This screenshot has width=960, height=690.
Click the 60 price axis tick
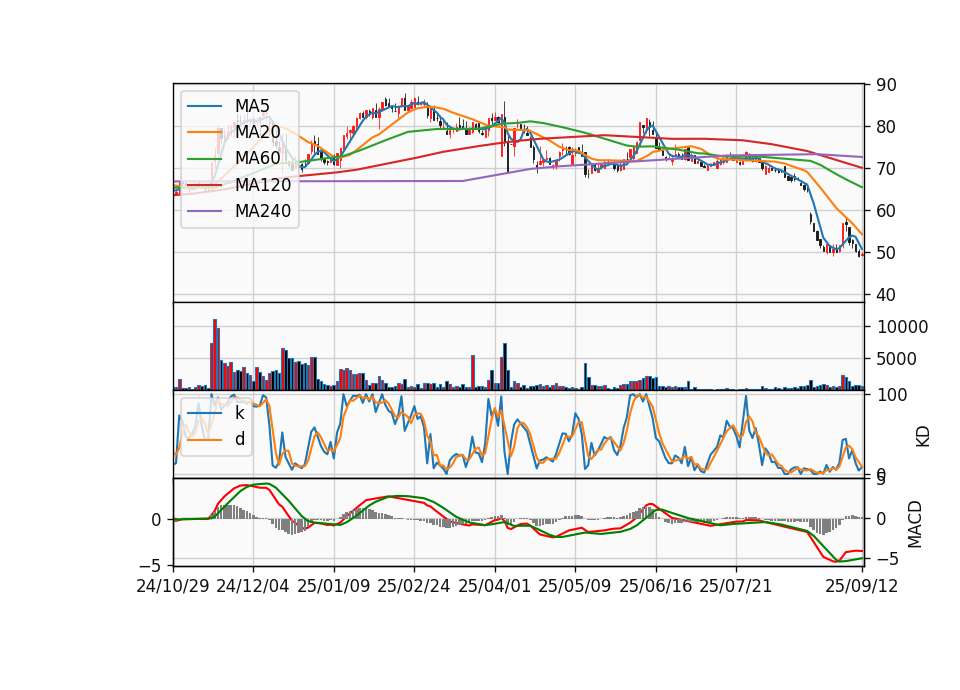[x=886, y=211]
